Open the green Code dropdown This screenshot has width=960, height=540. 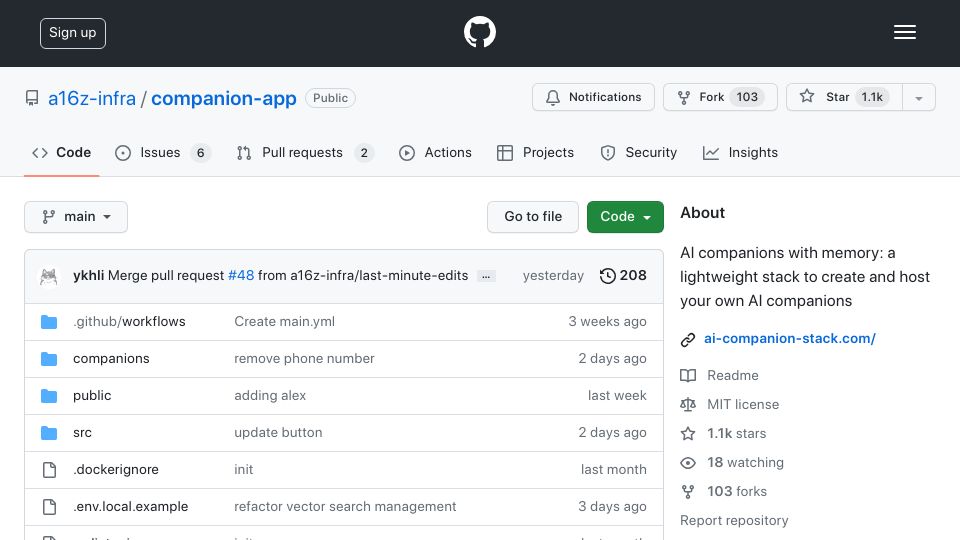pyautogui.click(x=625, y=217)
